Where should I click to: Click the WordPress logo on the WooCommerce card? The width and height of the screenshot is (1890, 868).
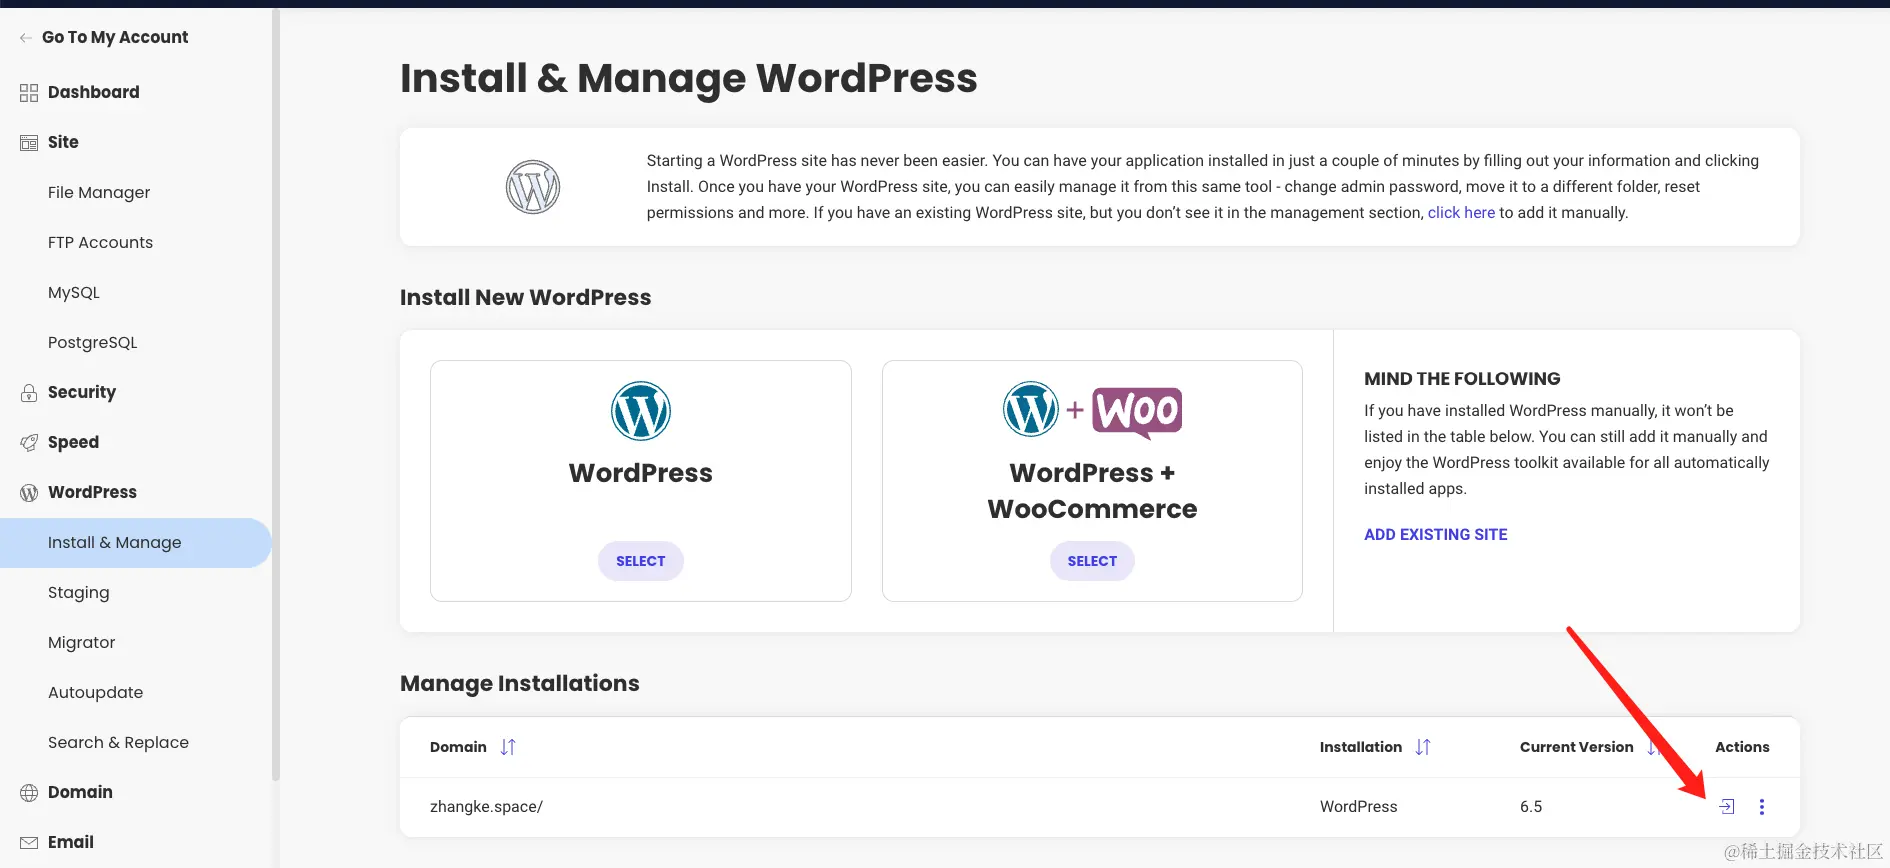click(x=1031, y=409)
